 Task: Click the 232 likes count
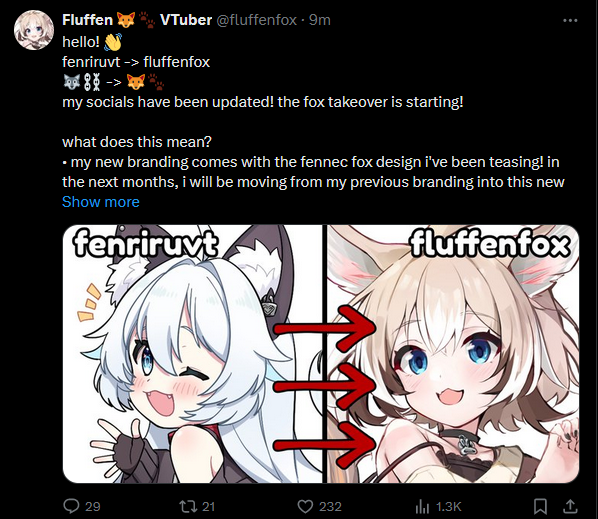point(330,507)
